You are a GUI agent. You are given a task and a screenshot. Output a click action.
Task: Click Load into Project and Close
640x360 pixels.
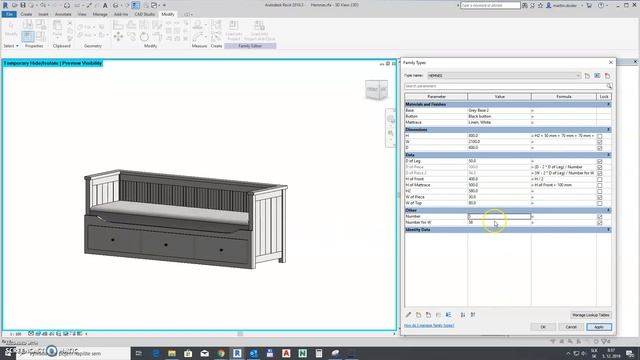(259, 30)
